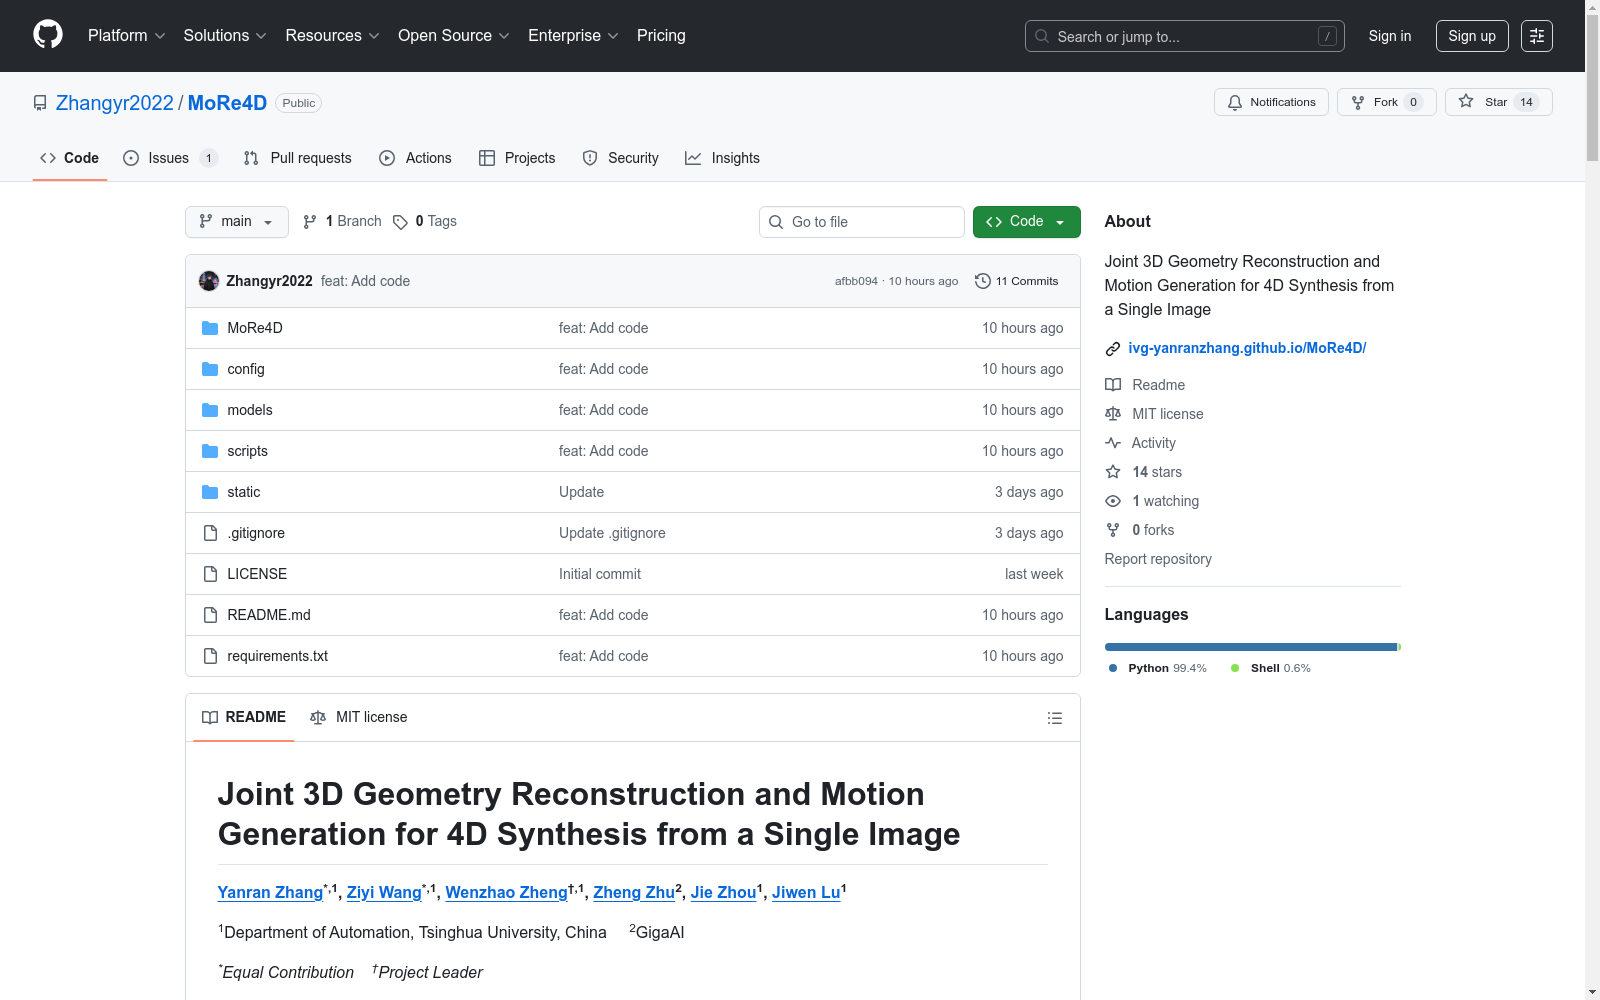Viewport: 1600px width, 1000px height.
Task: Switch to the Pull requests tab
Action: (298, 158)
